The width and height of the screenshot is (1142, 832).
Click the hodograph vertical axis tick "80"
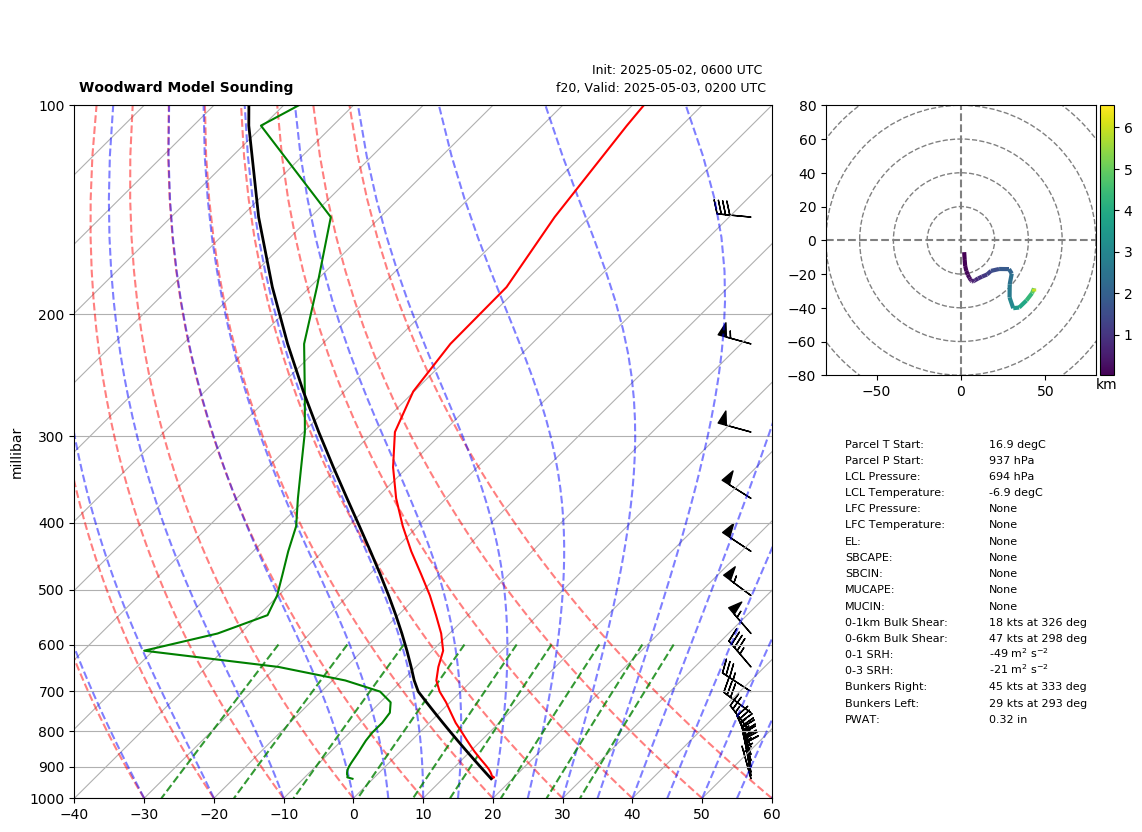pyautogui.click(x=807, y=106)
